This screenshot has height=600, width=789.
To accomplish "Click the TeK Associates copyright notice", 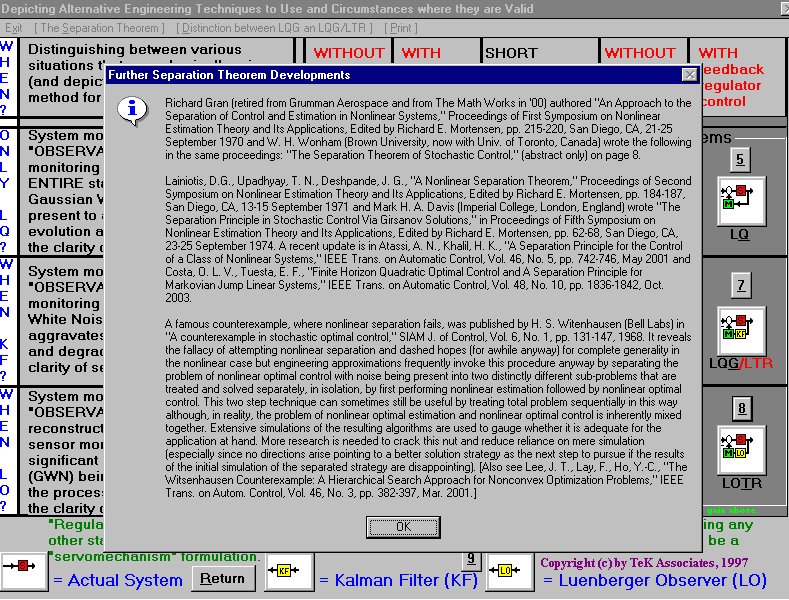I will 644,563.
